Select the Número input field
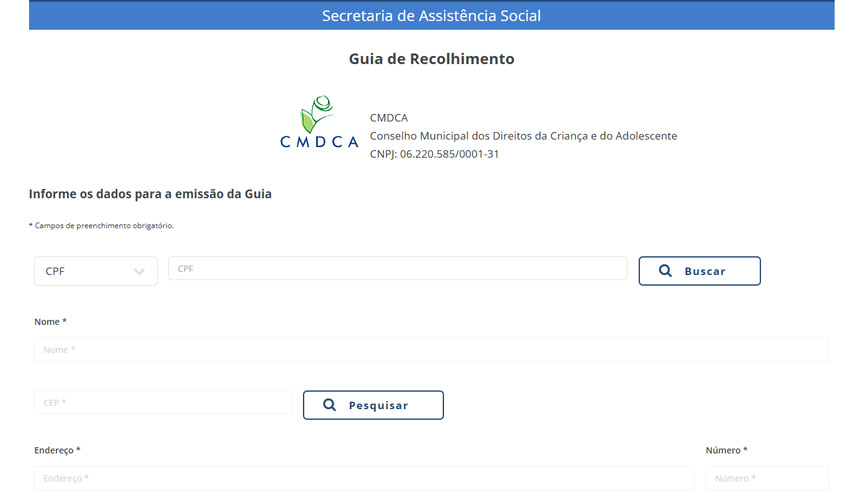Viewport: 861px width, 503px height. (x=766, y=479)
